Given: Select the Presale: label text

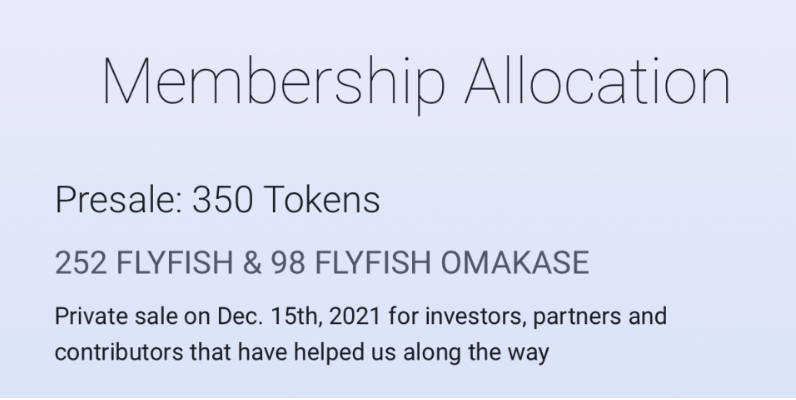Looking at the screenshot, I should pyautogui.click(x=119, y=199).
